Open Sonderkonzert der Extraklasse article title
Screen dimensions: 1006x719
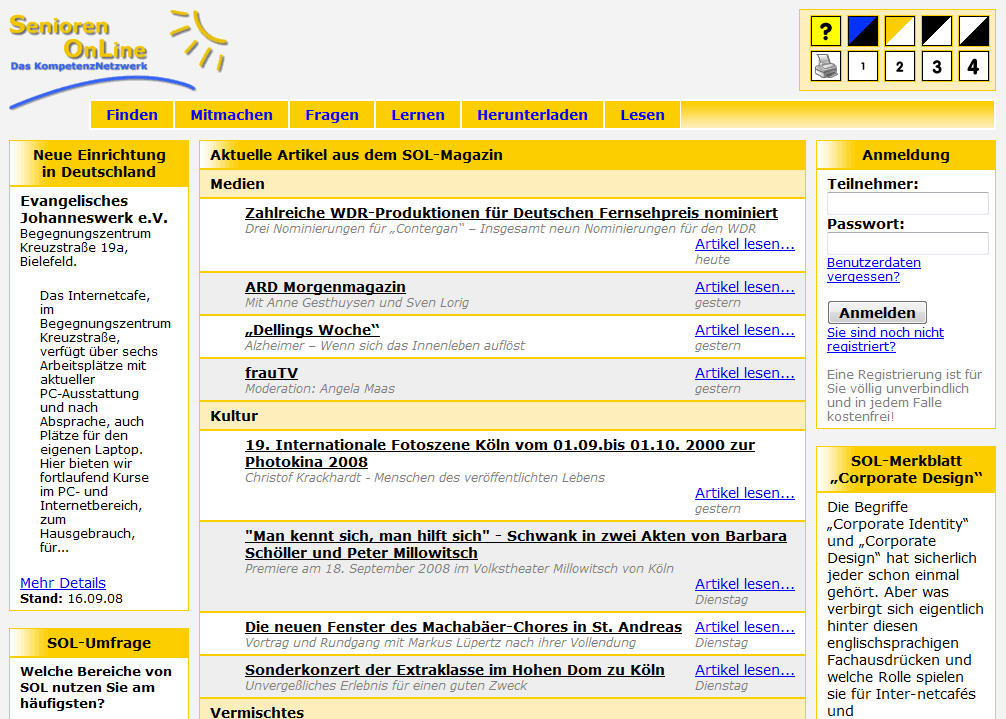pyautogui.click(x=455, y=670)
